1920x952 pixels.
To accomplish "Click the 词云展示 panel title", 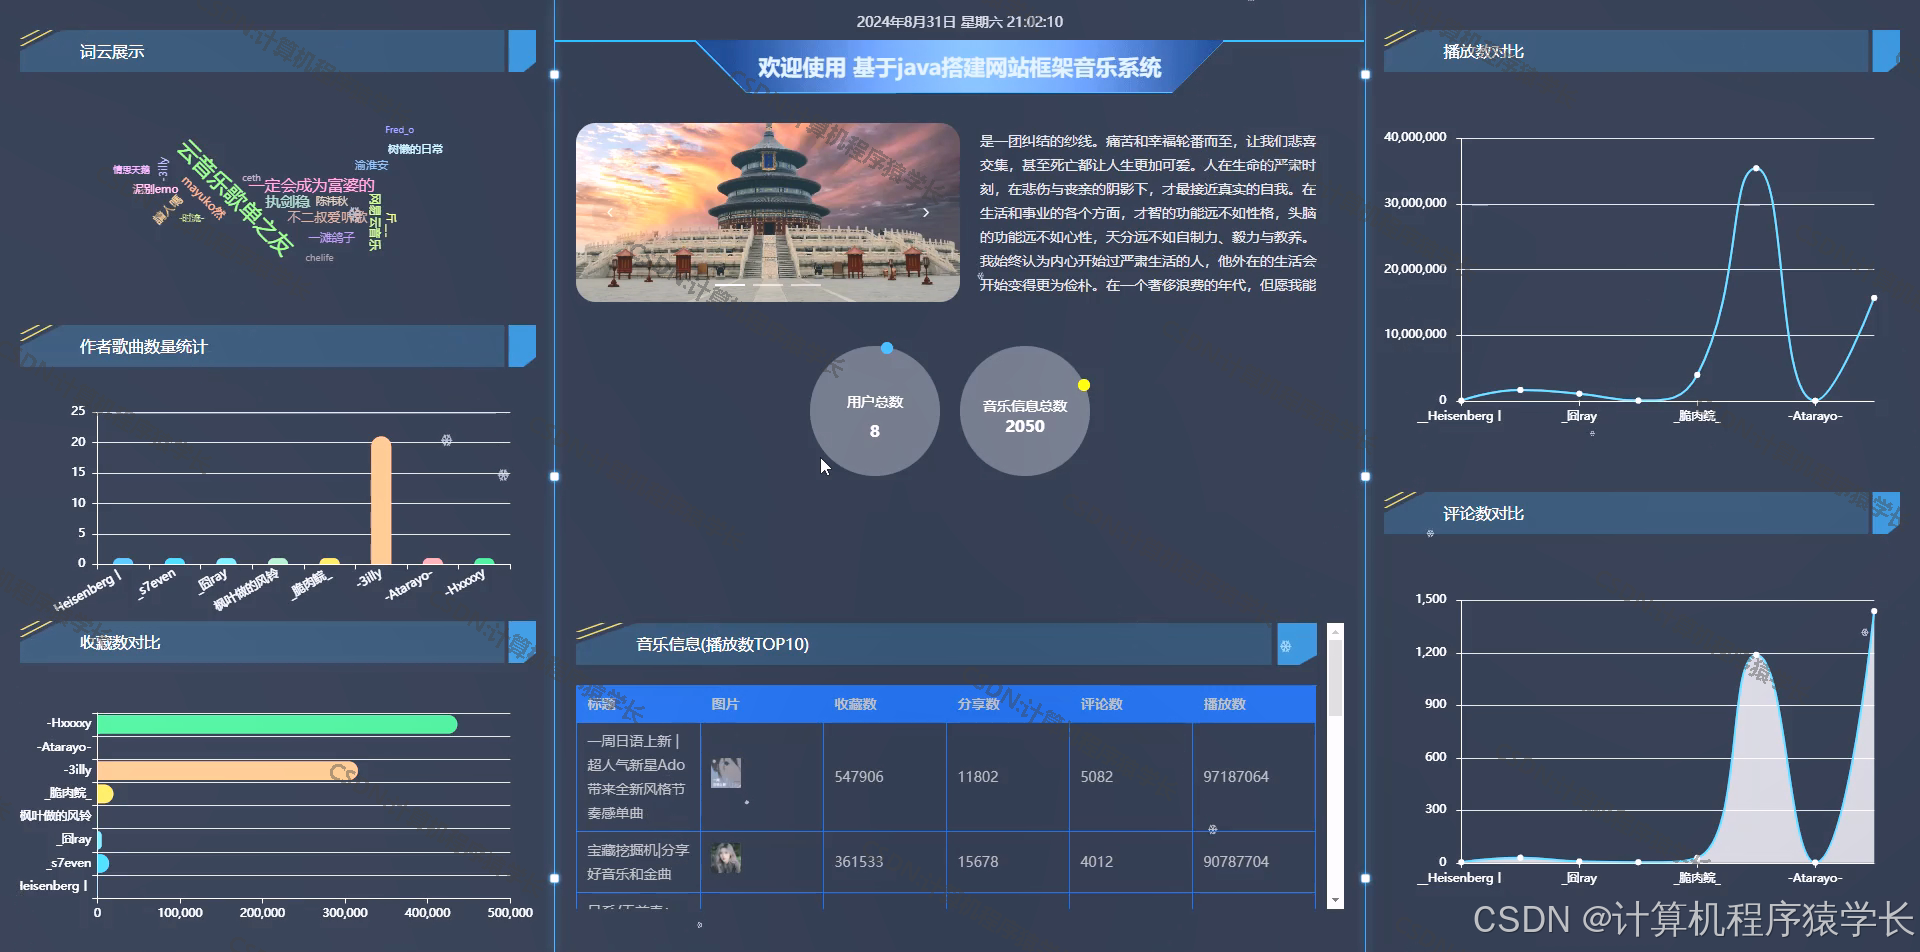I will pyautogui.click(x=112, y=52).
